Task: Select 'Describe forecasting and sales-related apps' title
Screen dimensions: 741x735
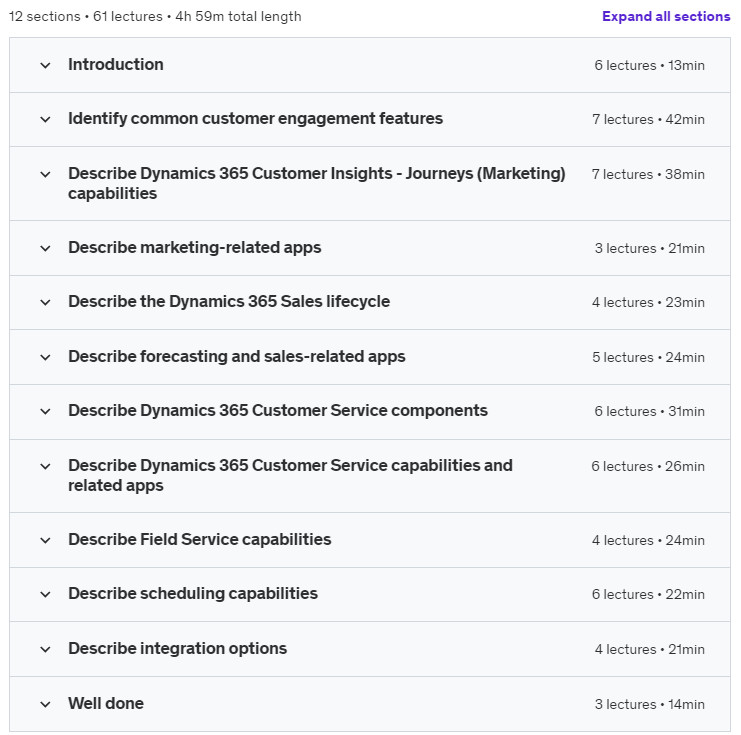Action: tap(237, 356)
